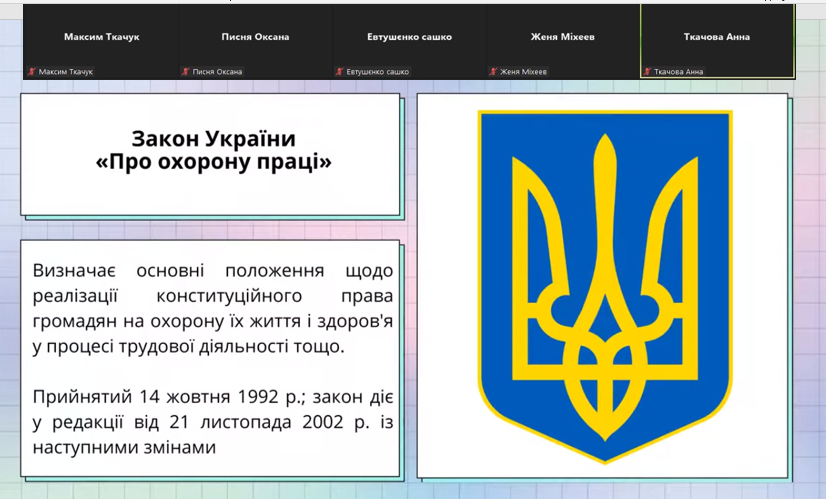Select Евтушенко сашко participant video tile
Viewport: 826px width, 499px height.
[409, 42]
